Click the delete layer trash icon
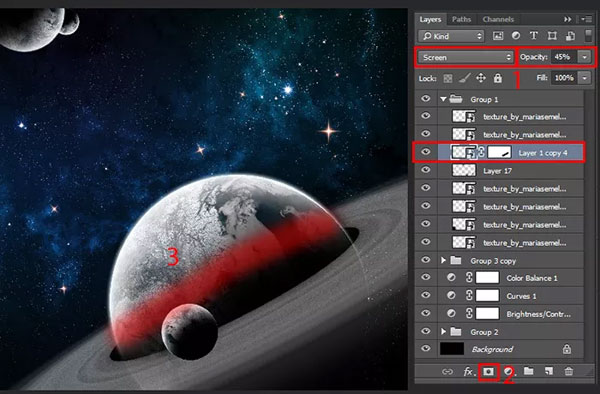The width and height of the screenshot is (600, 394). [x=569, y=371]
